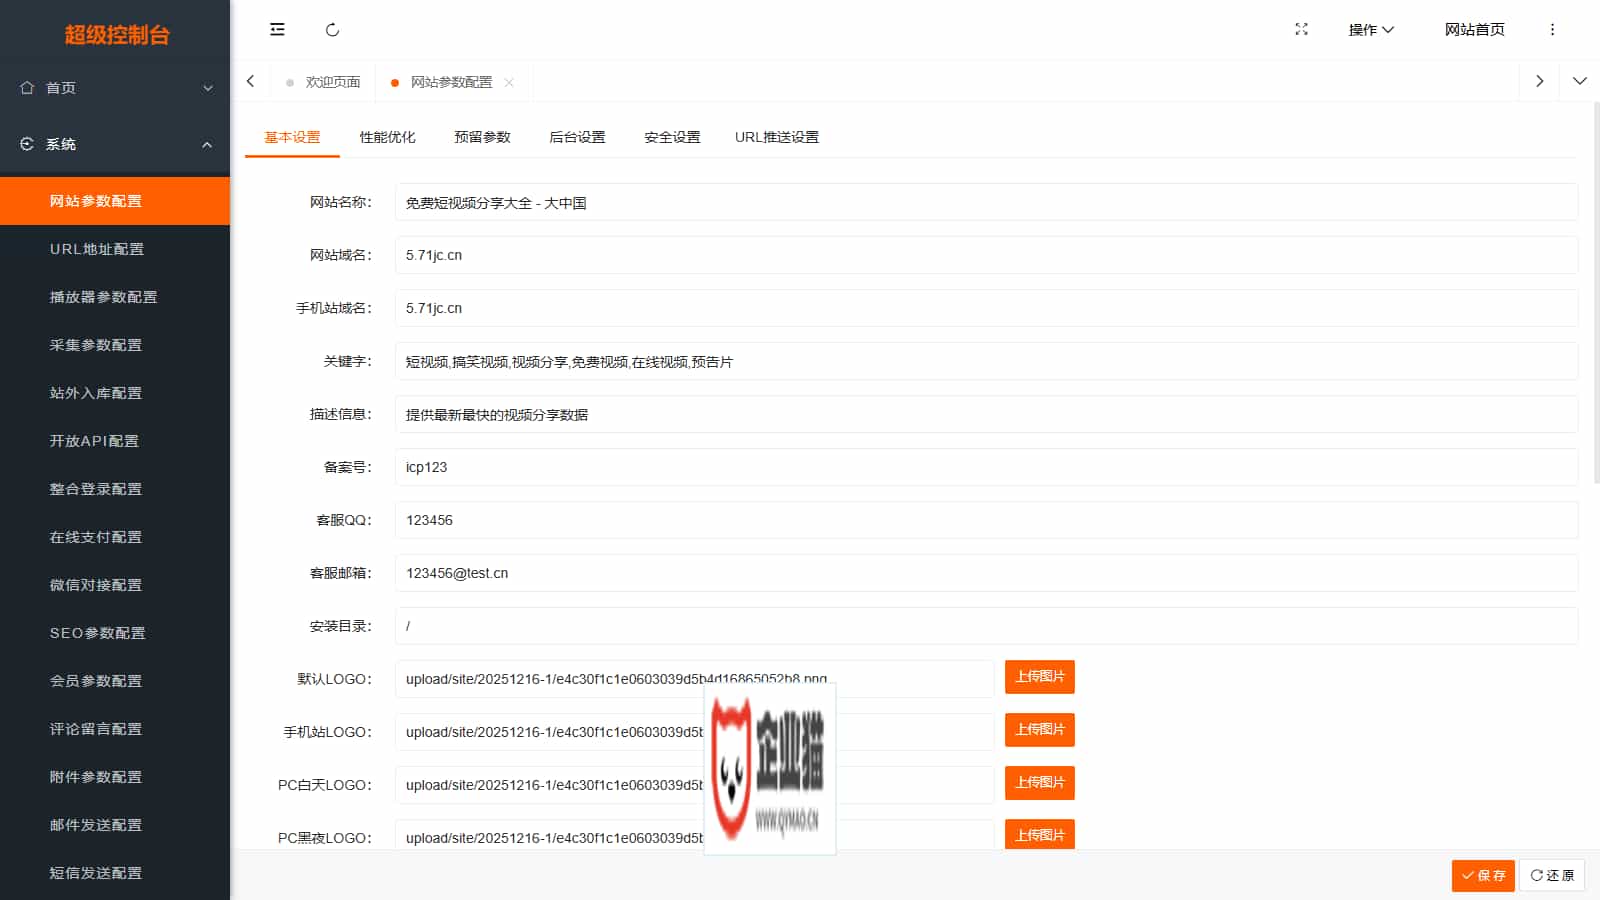Refresh the current page with reload icon
The image size is (1600, 900).
(333, 30)
